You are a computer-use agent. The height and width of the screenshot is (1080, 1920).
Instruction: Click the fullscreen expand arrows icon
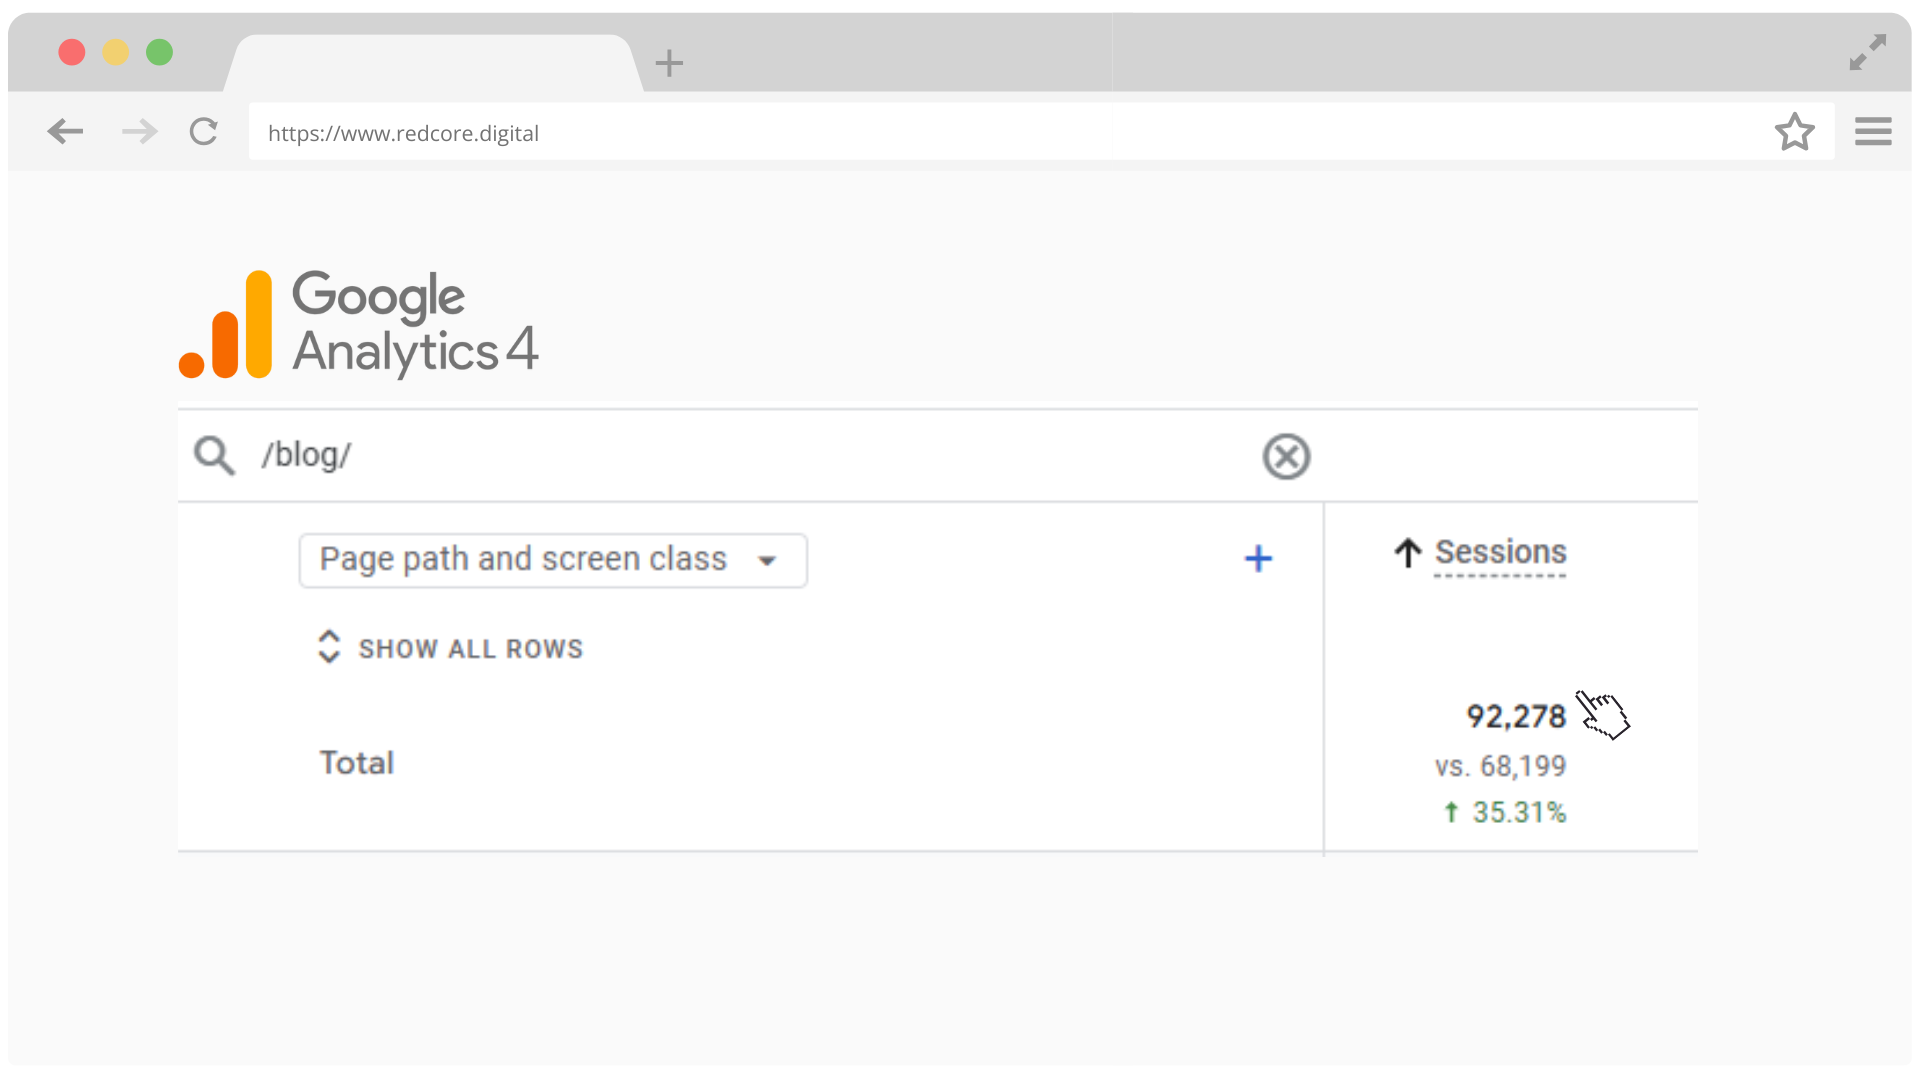click(x=1867, y=53)
